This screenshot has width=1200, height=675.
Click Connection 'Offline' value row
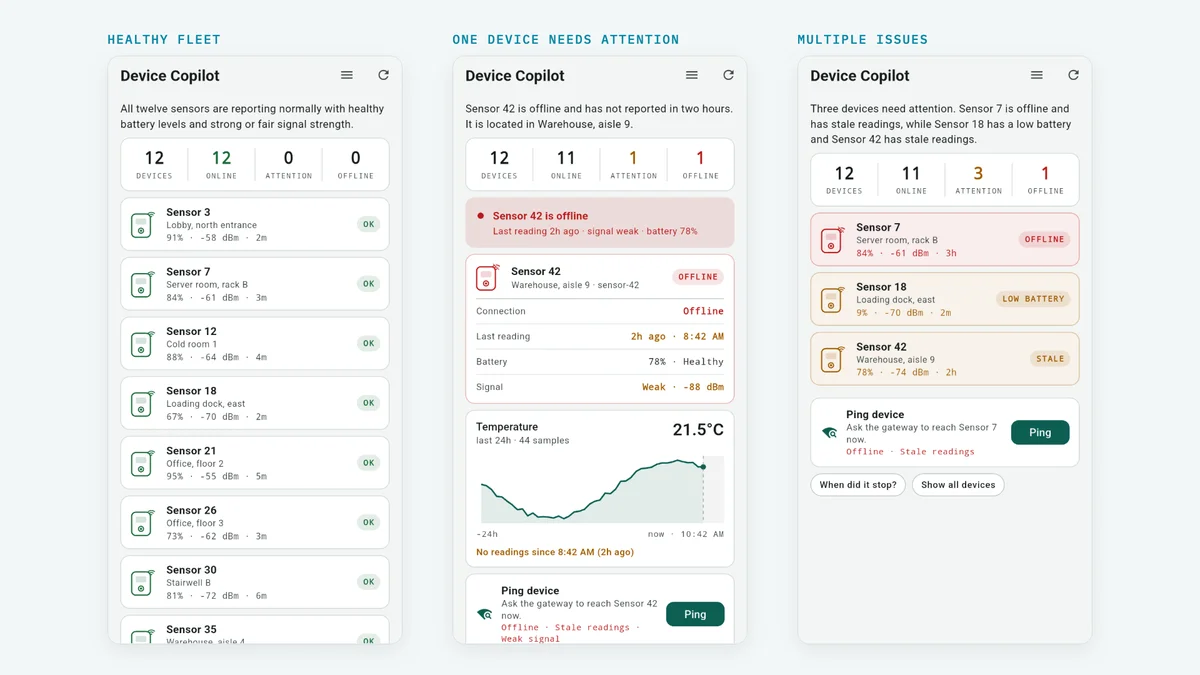click(600, 311)
